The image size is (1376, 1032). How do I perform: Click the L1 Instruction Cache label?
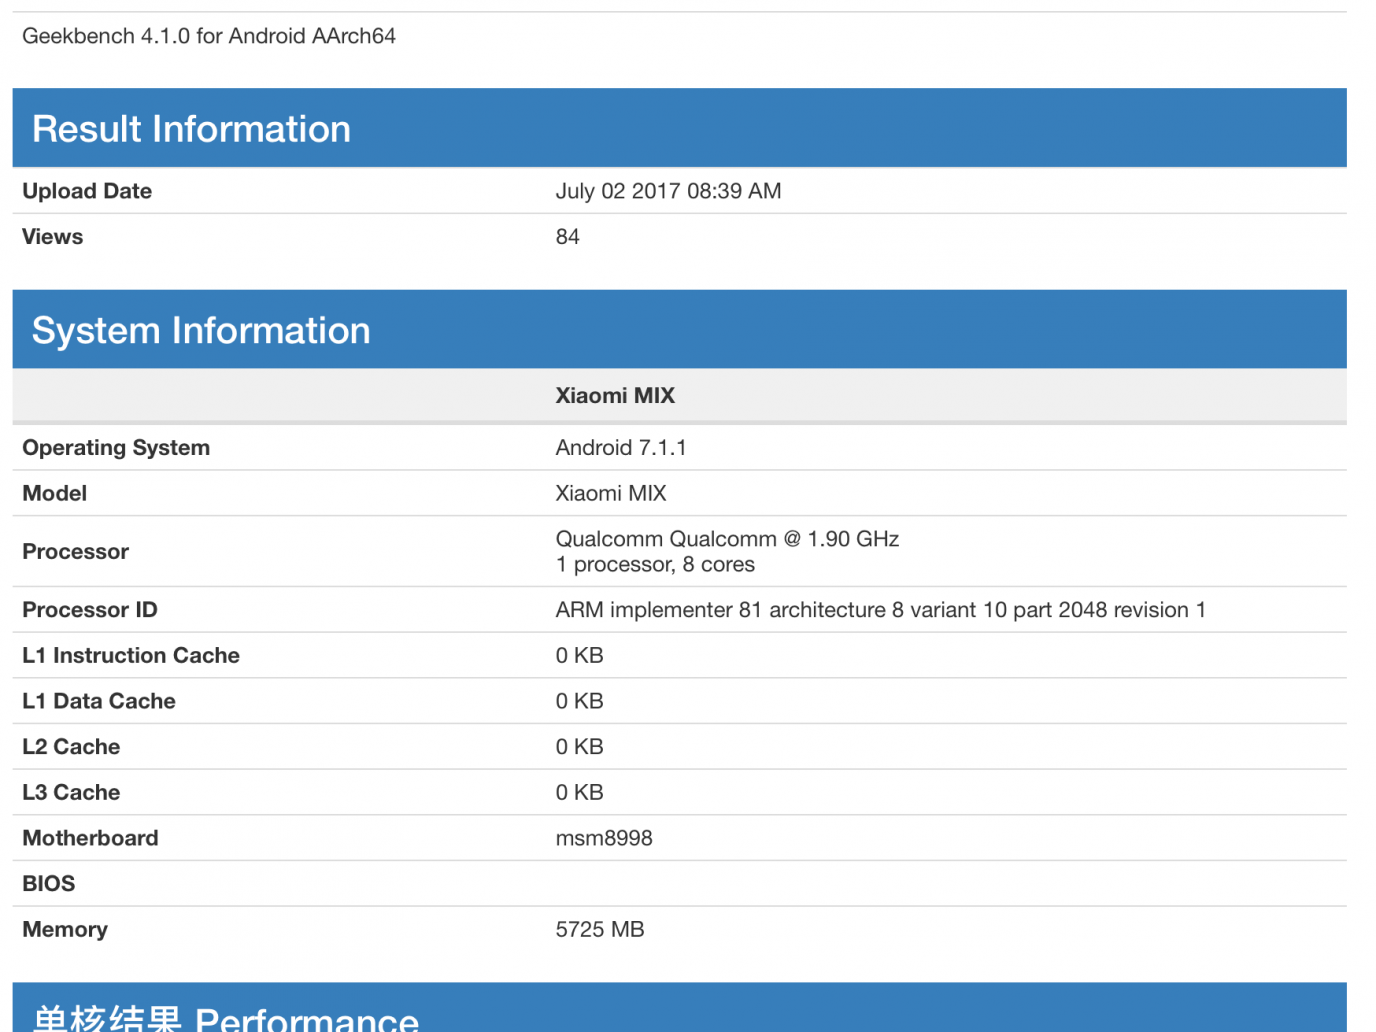pyautogui.click(x=131, y=656)
